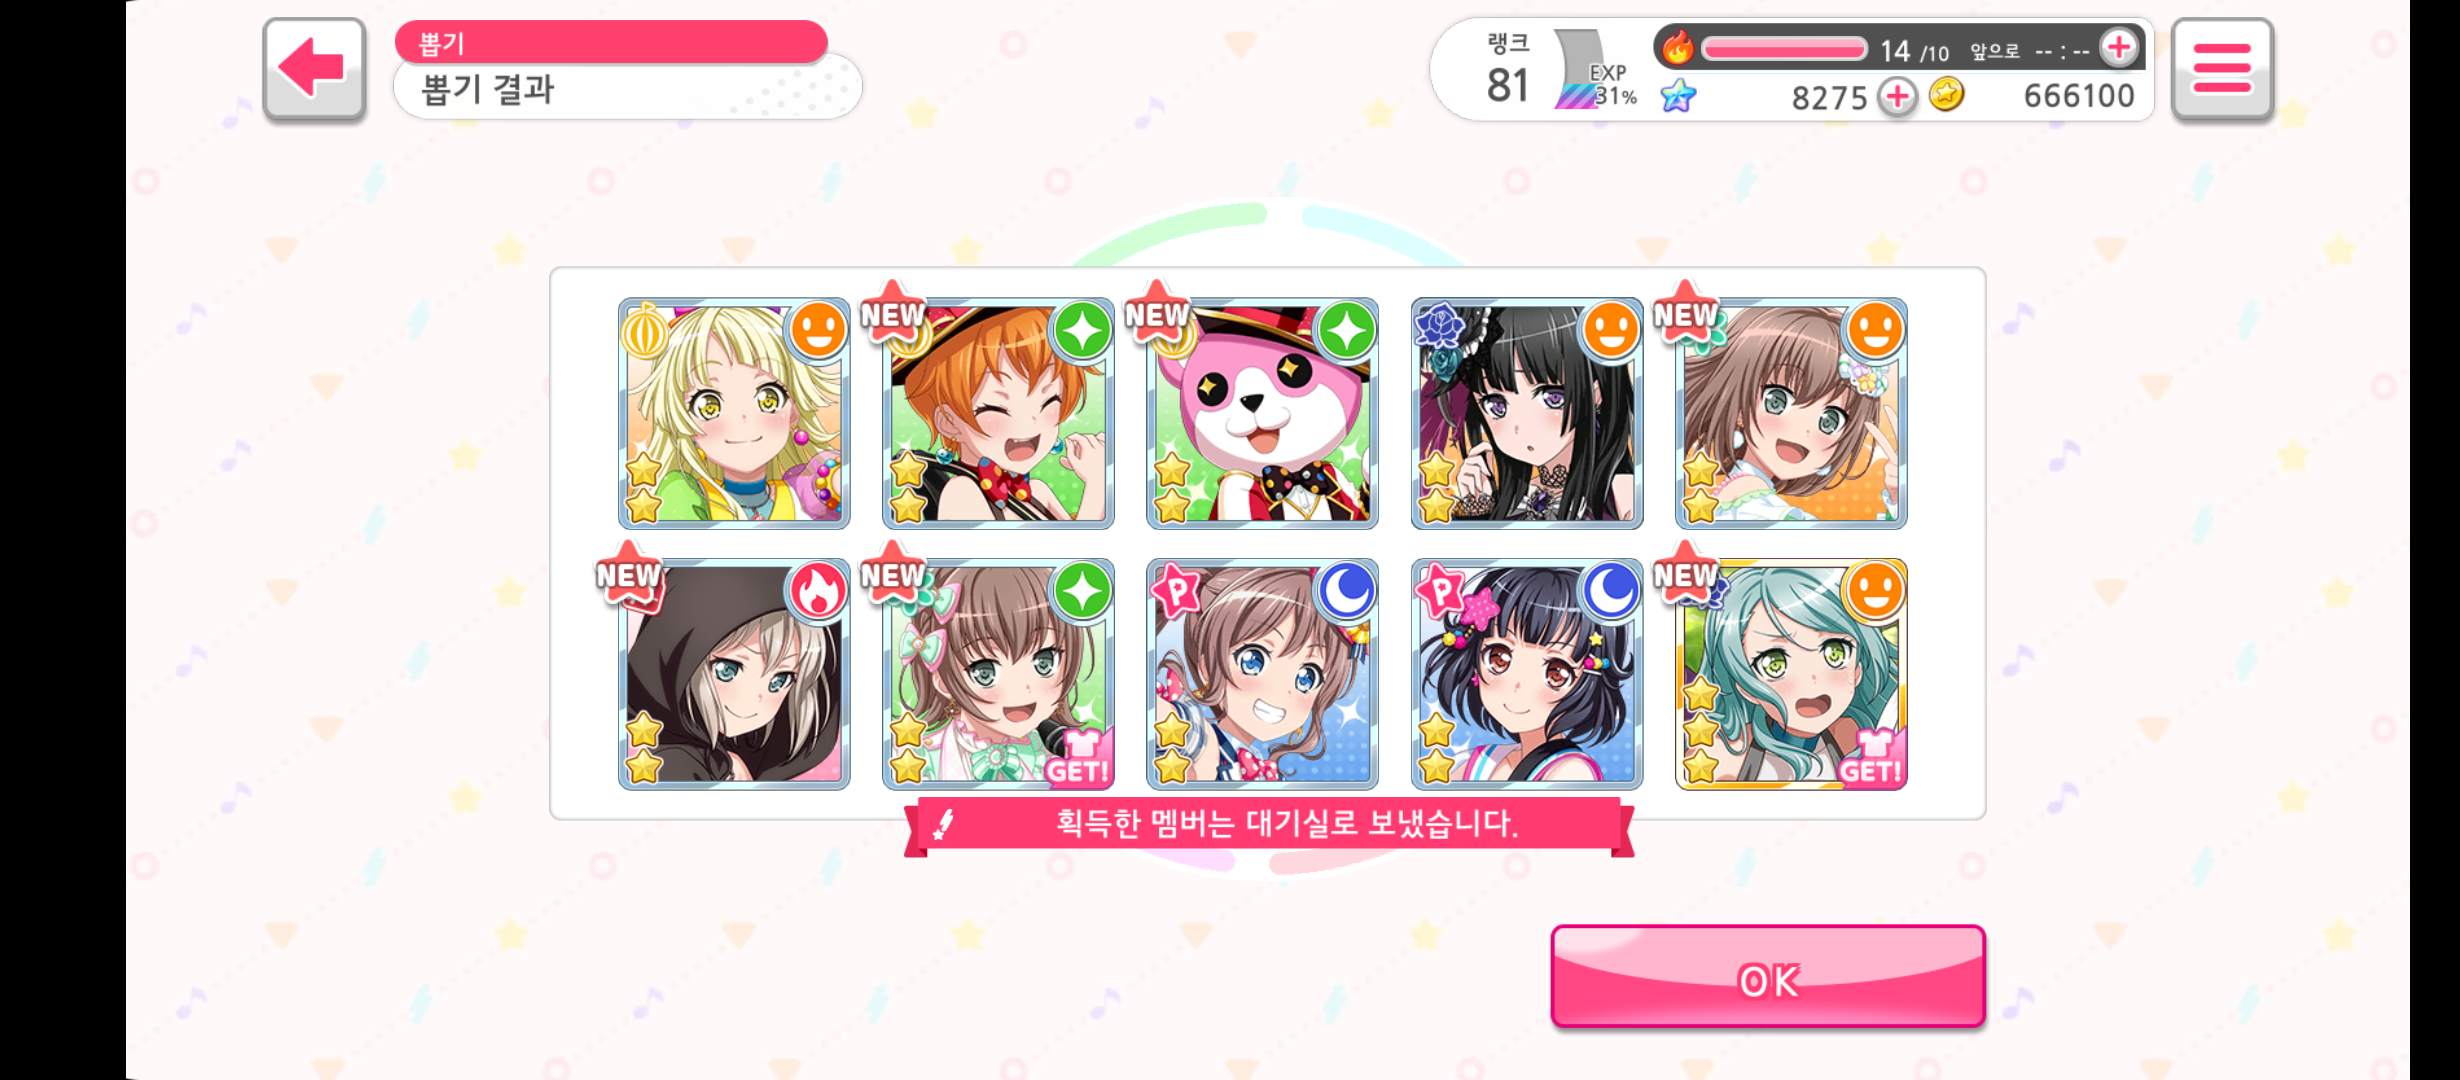The width and height of the screenshot is (2460, 1080).
Task: Select the hooded gray-haired girl card
Action: (734, 674)
